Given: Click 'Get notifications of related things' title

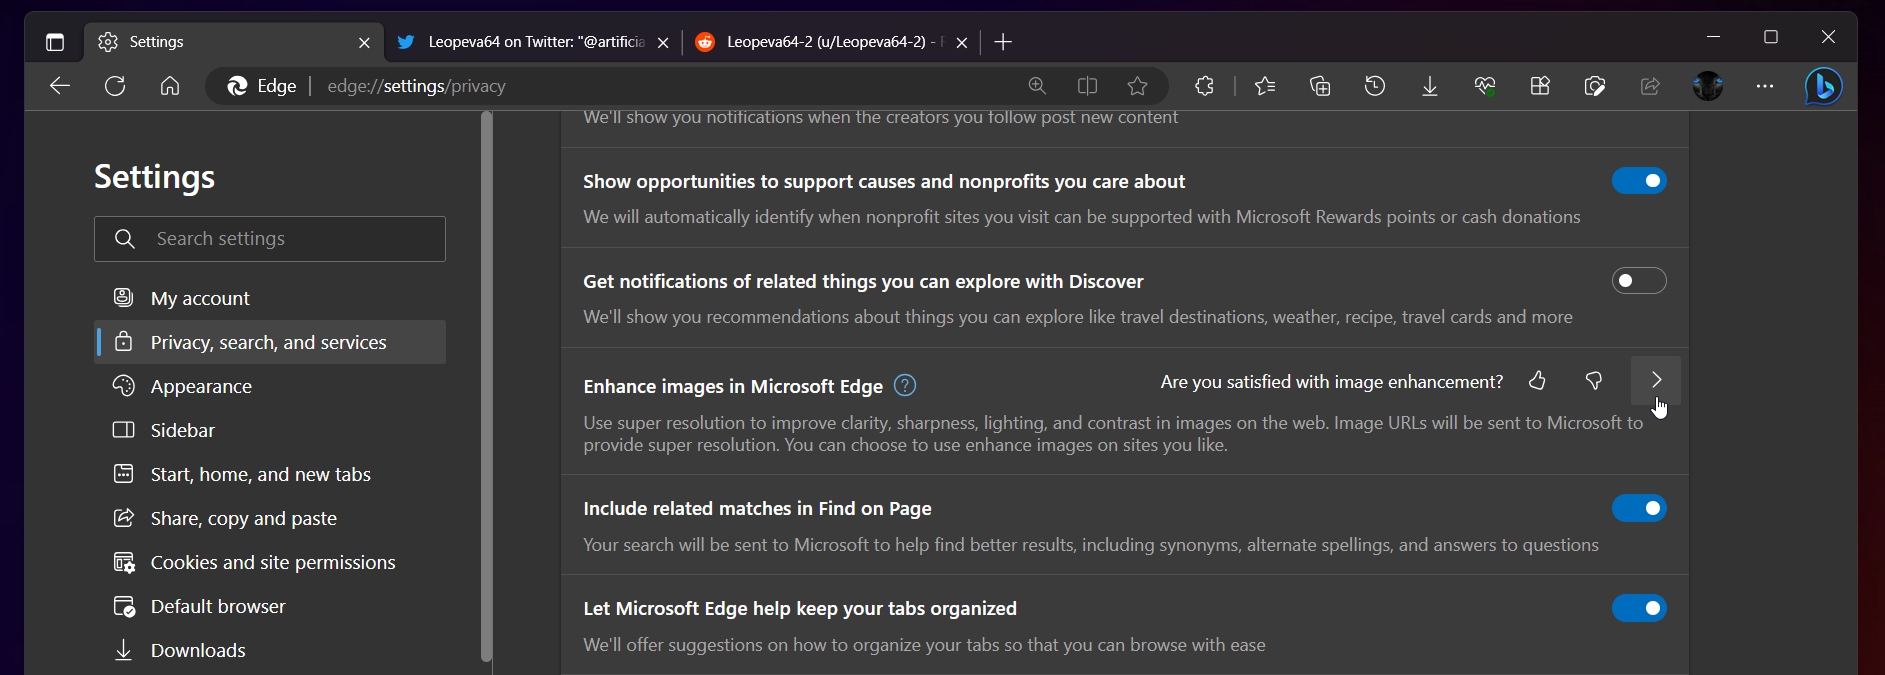Looking at the screenshot, I should tap(863, 281).
